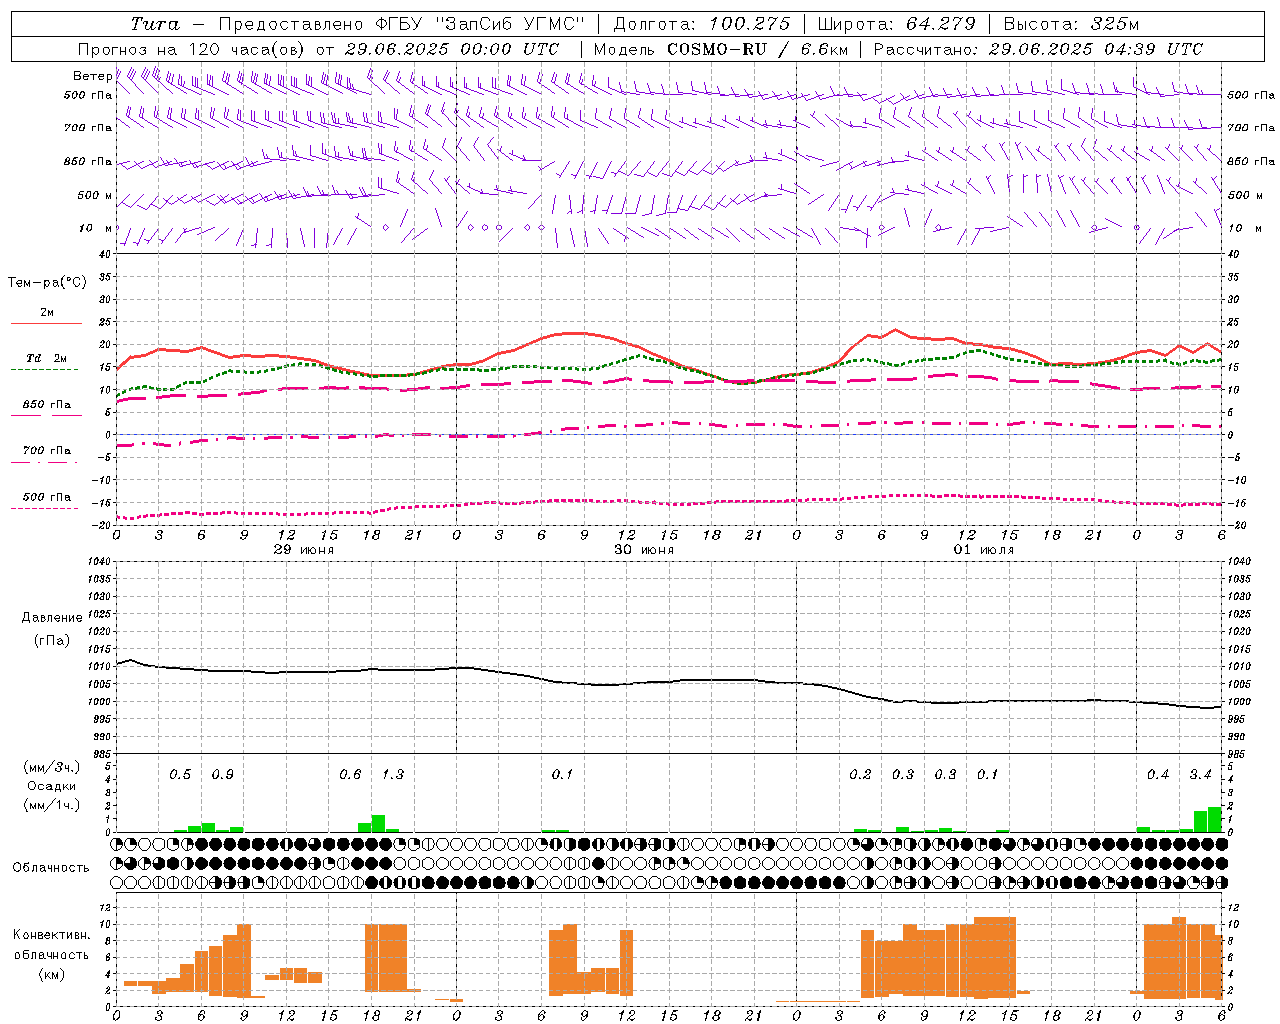Click the "(мм/1ч.)" precipitation unit label
This screenshot has height=1024, width=1280.
52,805
